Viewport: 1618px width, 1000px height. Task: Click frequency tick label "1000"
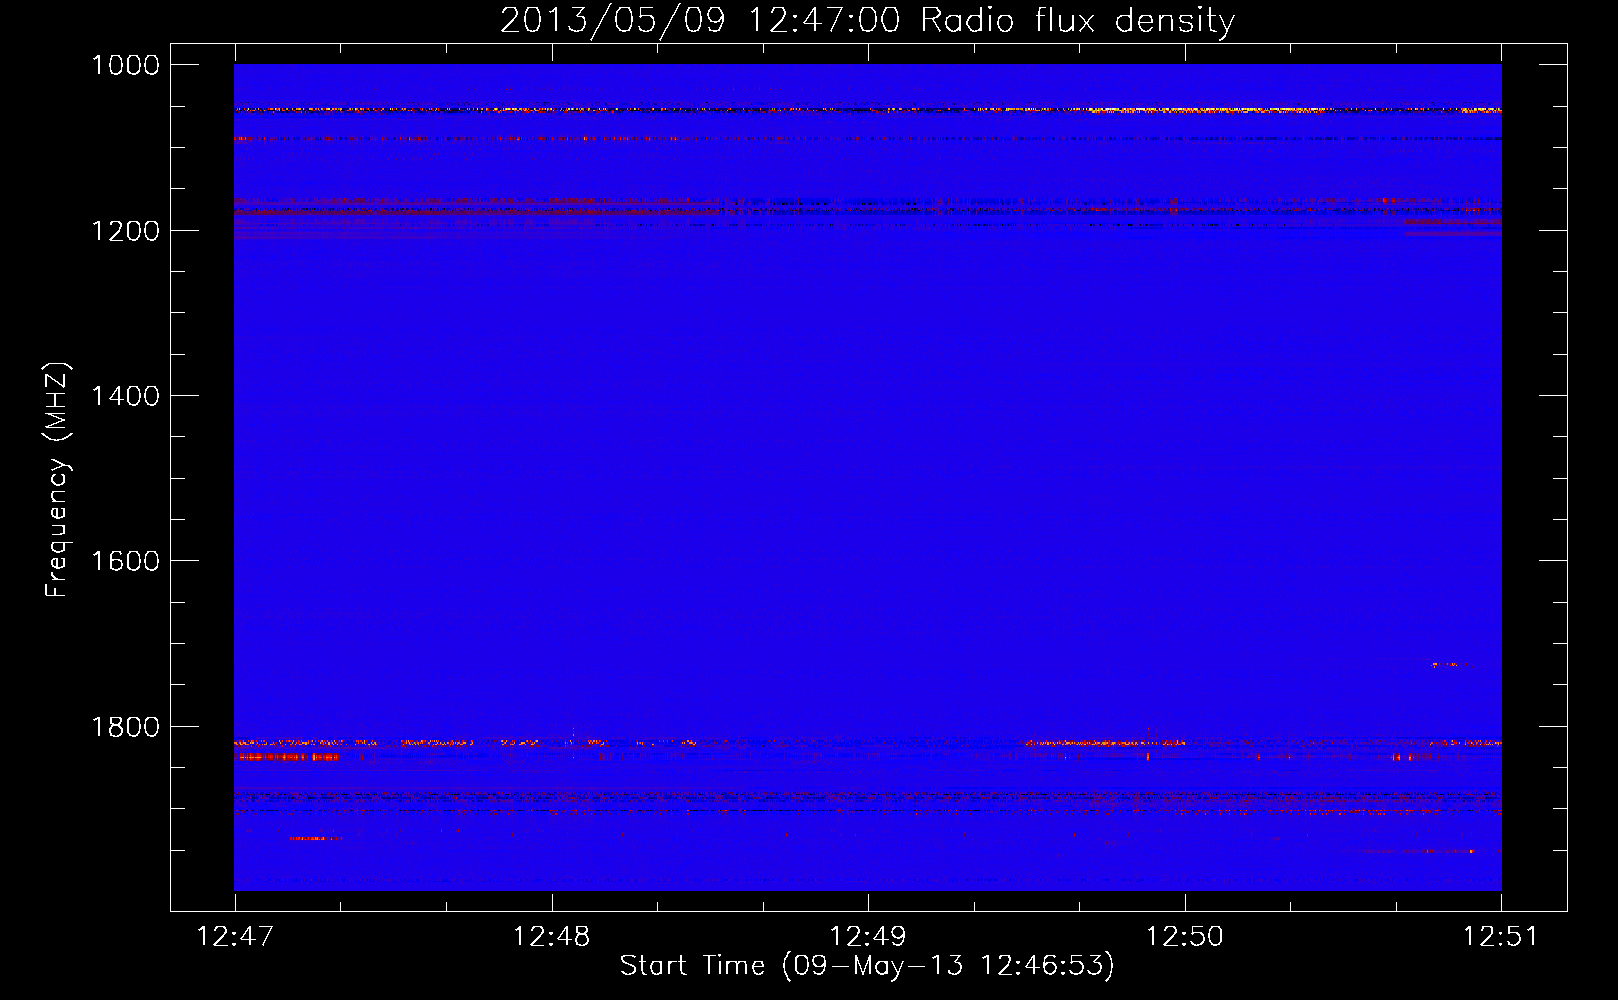(126, 65)
